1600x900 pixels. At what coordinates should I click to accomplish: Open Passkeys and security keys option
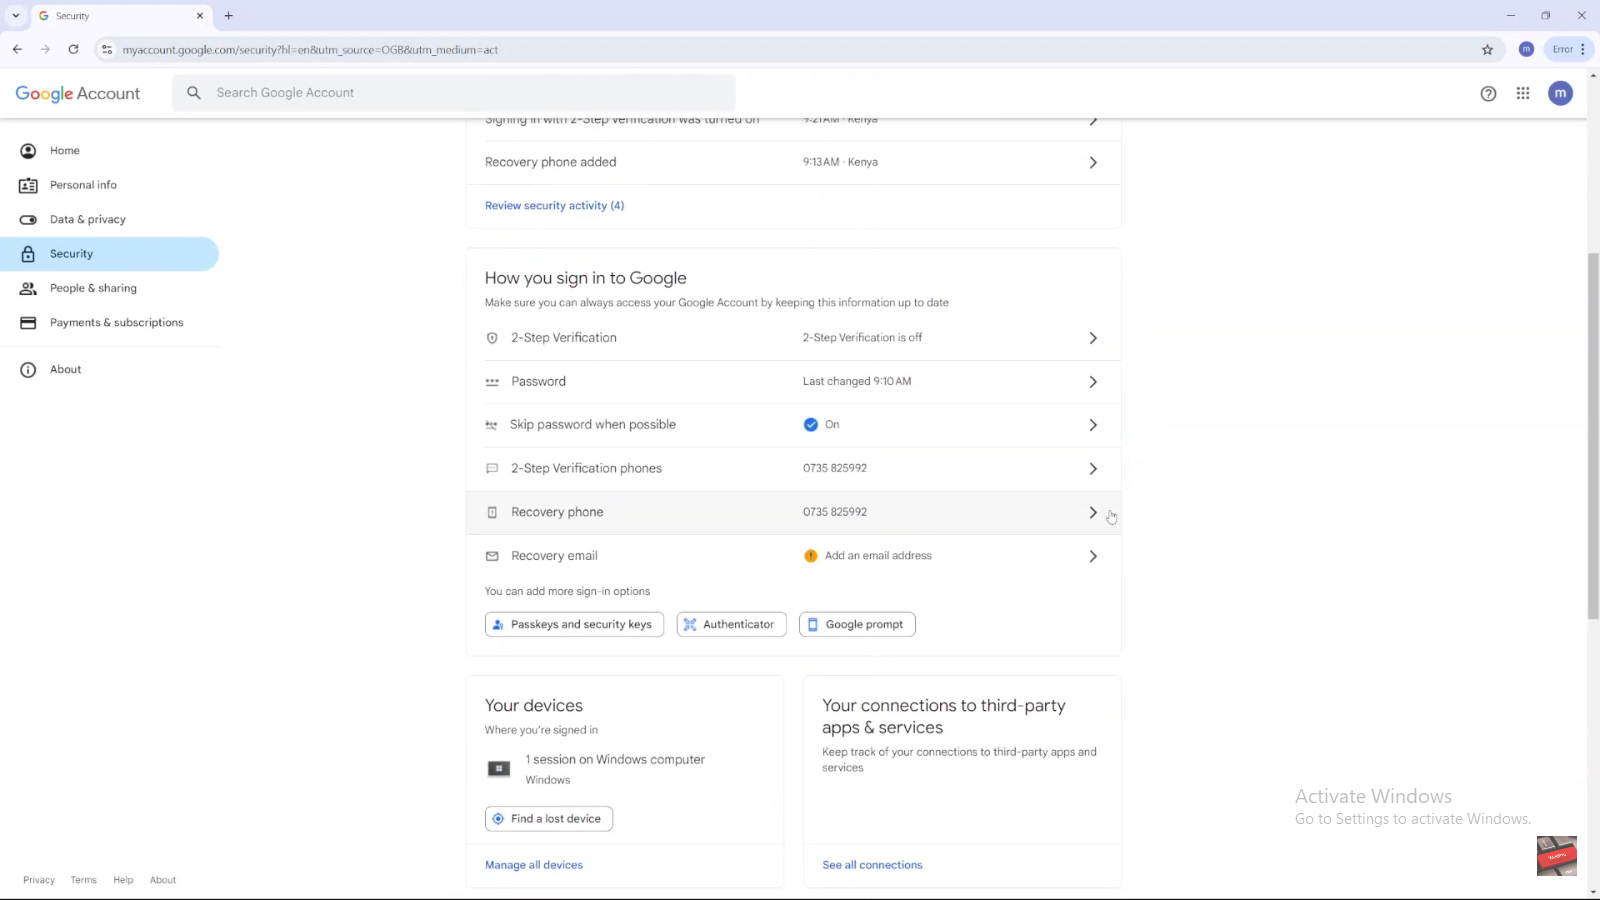click(x=574, y=625)
